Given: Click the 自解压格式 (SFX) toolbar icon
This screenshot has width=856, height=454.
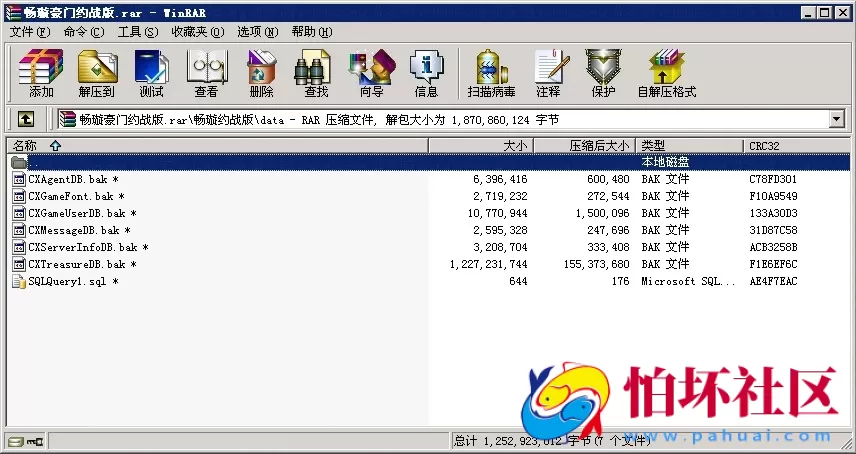Looking at the screenshot, I should point(667,67).
